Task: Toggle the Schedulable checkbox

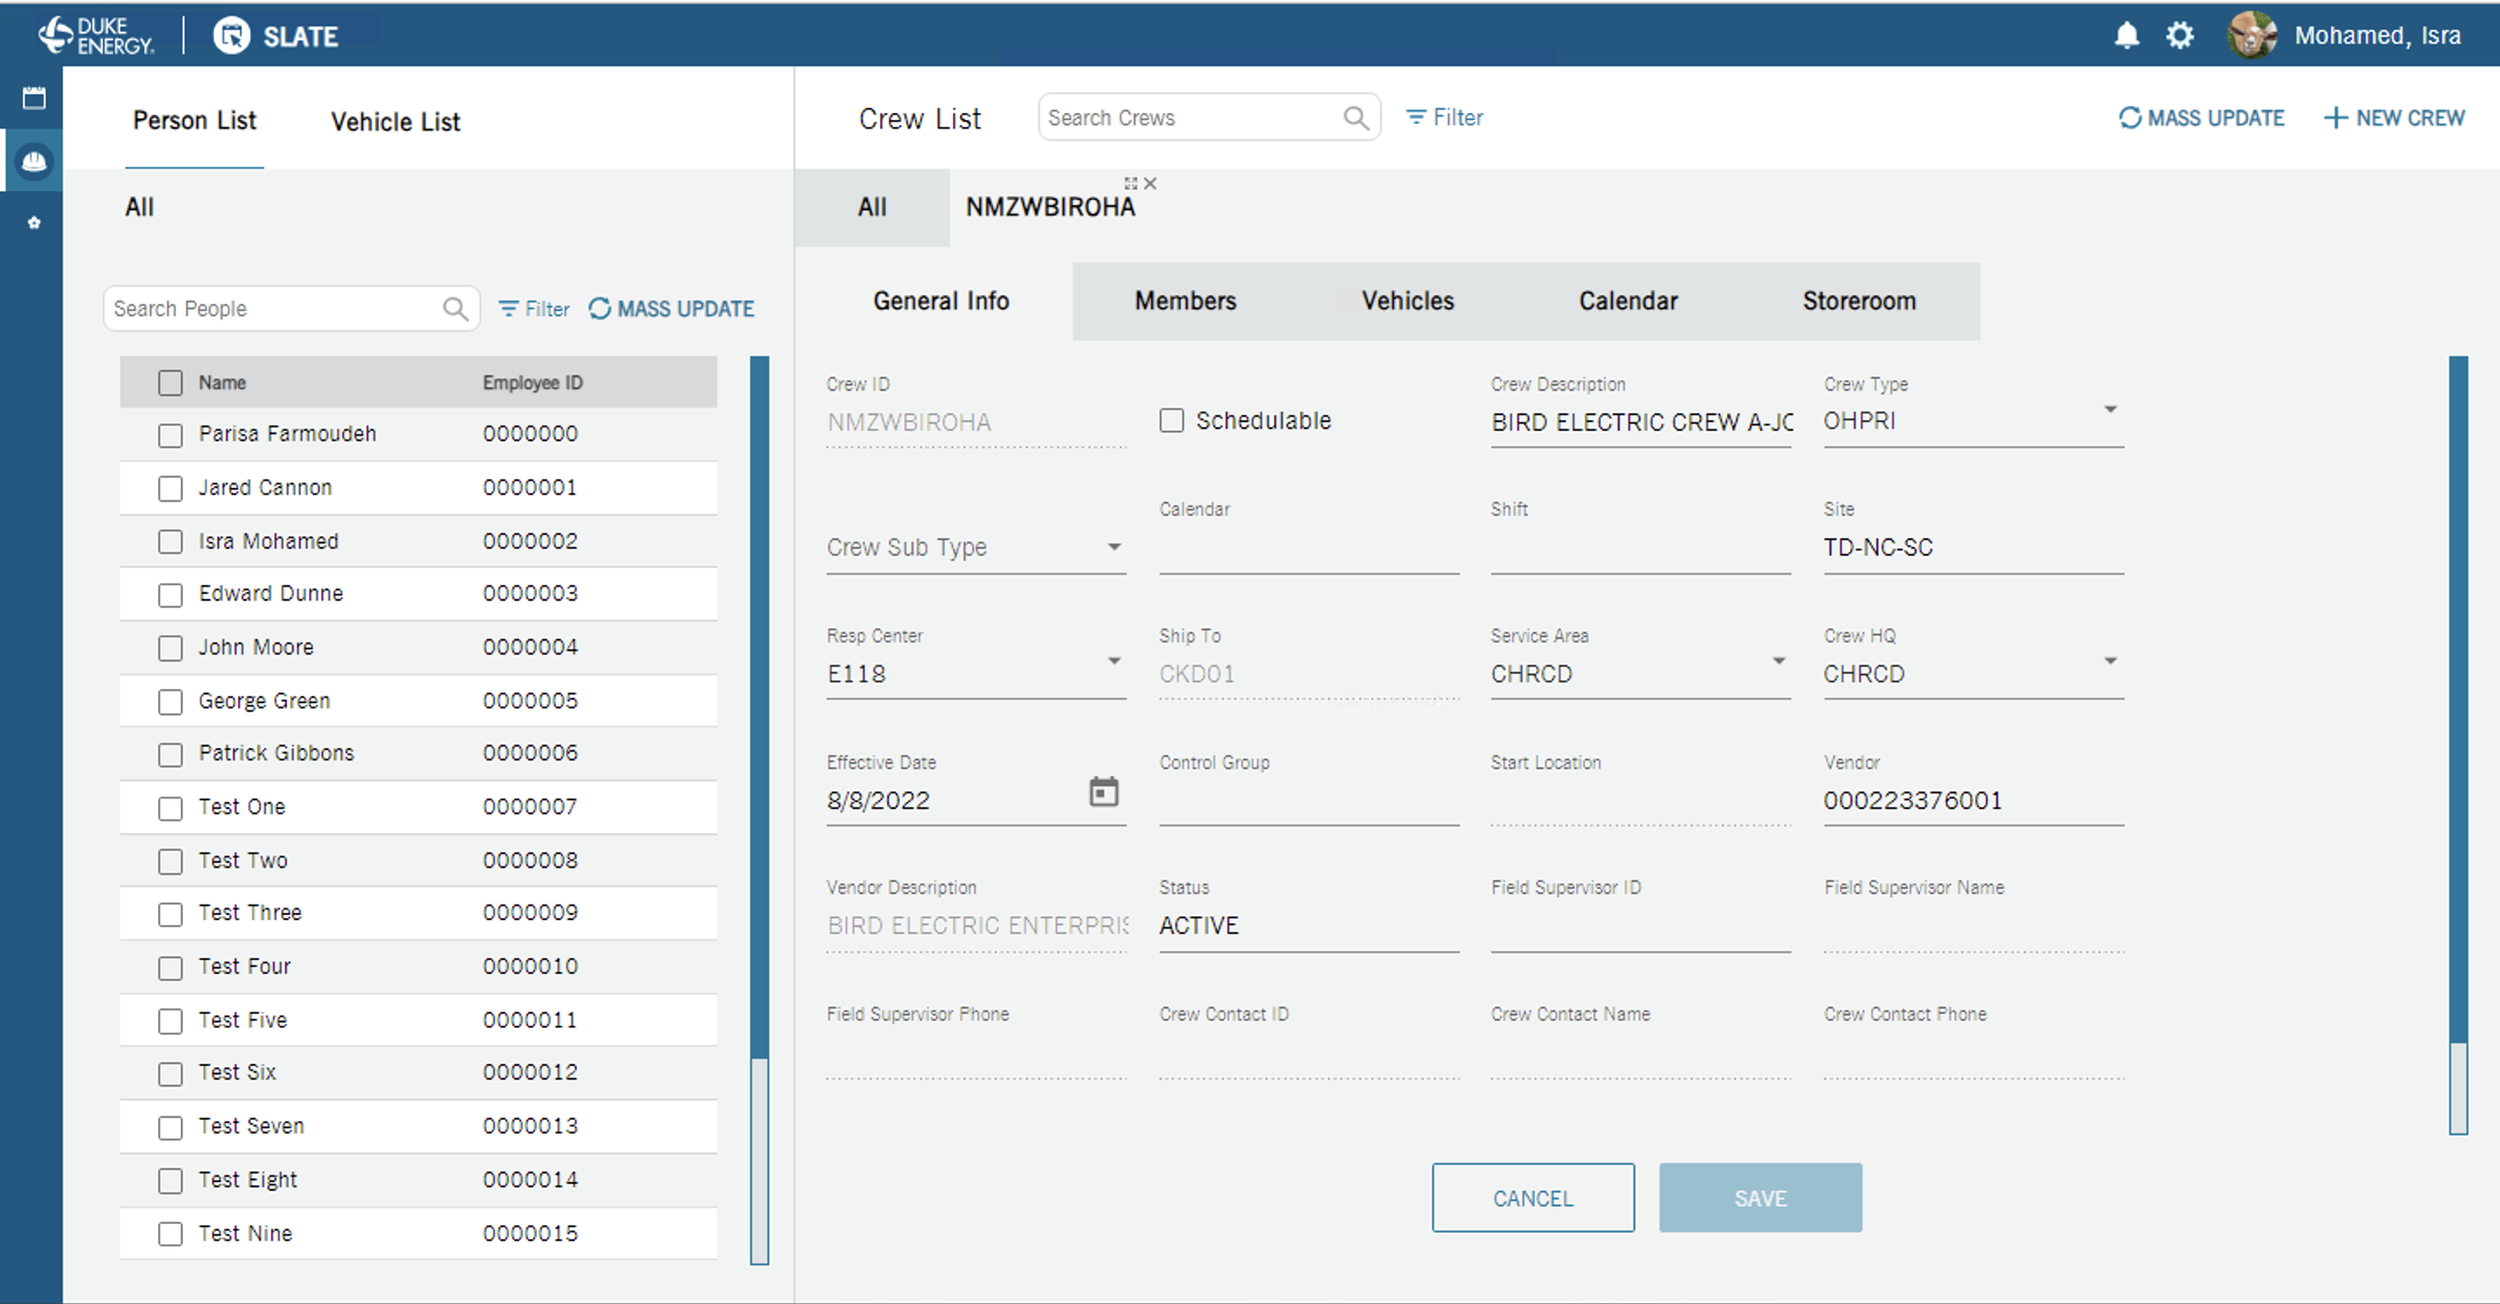Action: coord(1171,420)
